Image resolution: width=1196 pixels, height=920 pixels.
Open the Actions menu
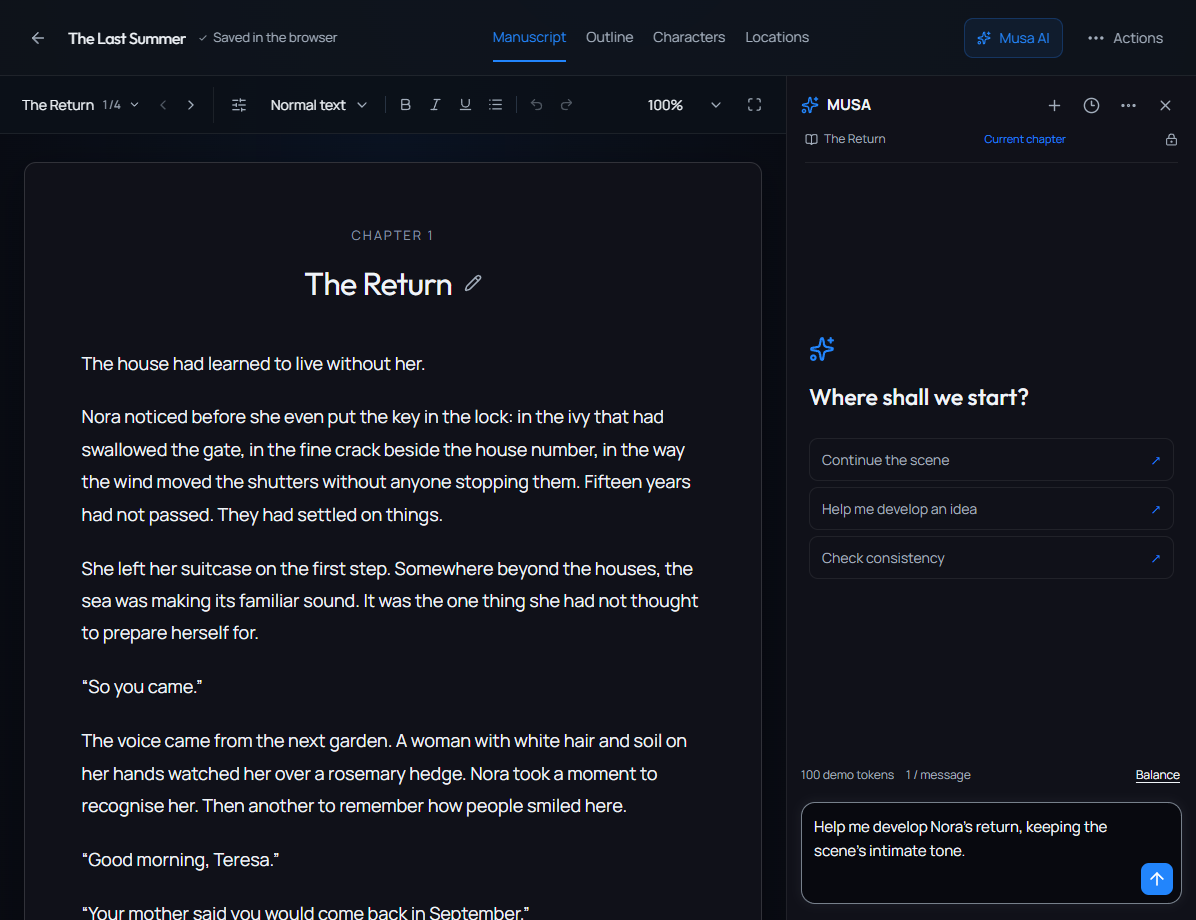click(x=1125, y=38)
